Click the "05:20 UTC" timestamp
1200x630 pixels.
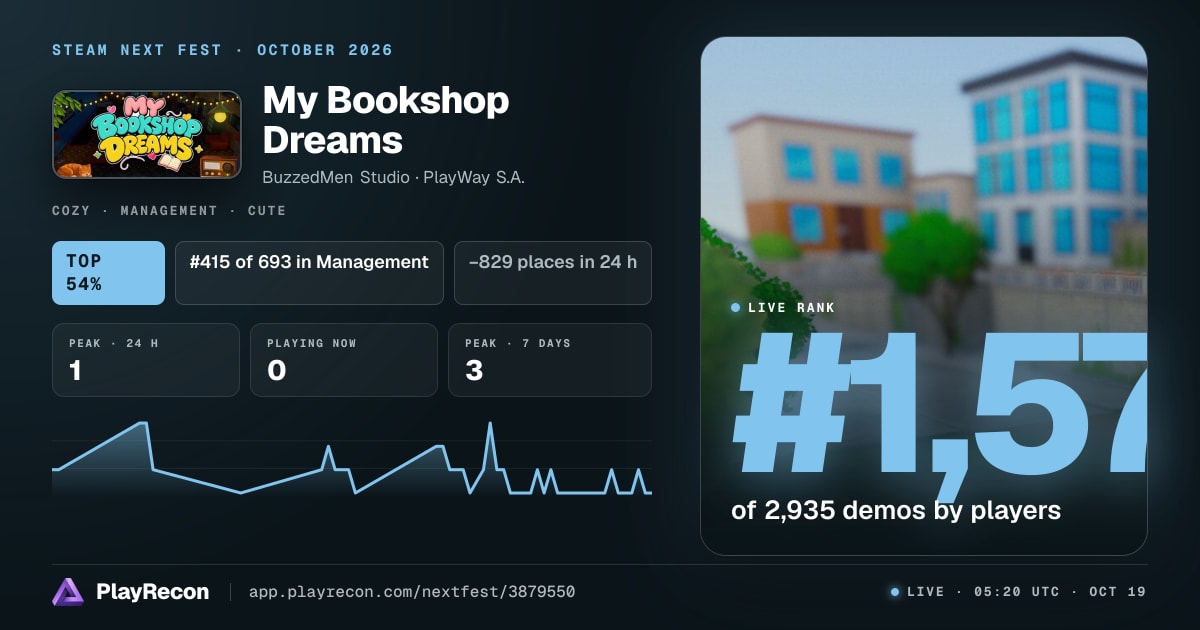(1015, 592)
